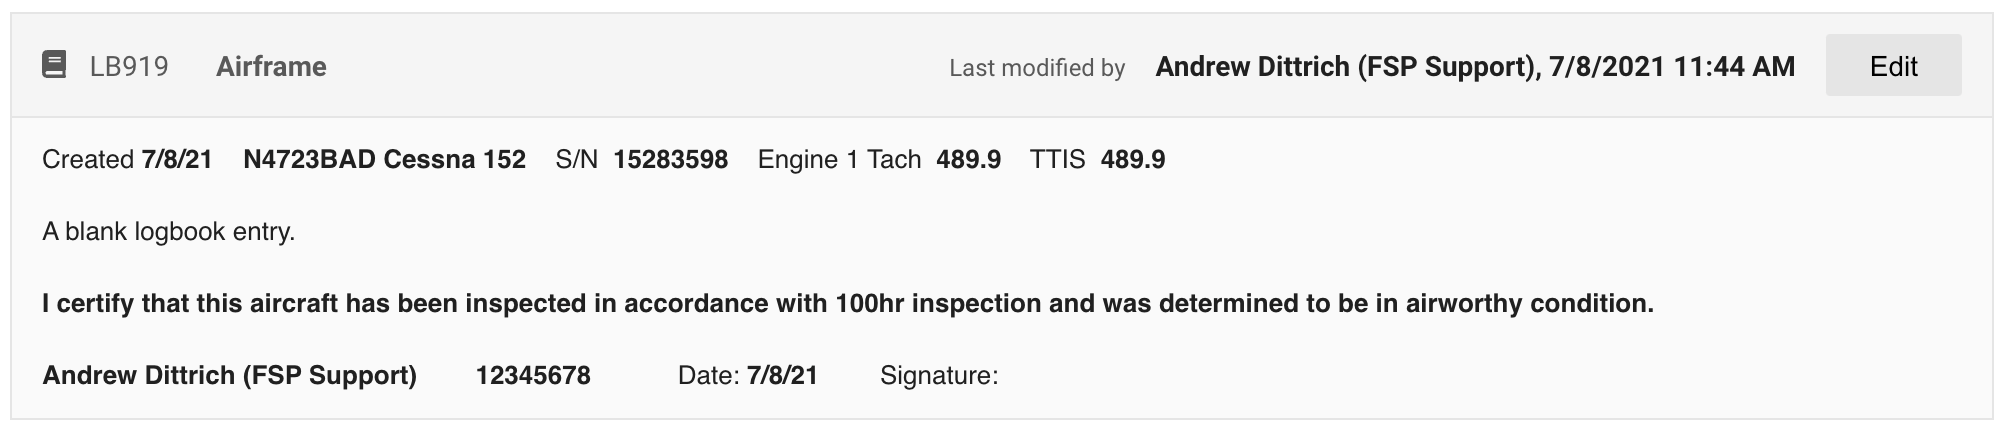Click the Airframe logbook label

tap(271, 66)
